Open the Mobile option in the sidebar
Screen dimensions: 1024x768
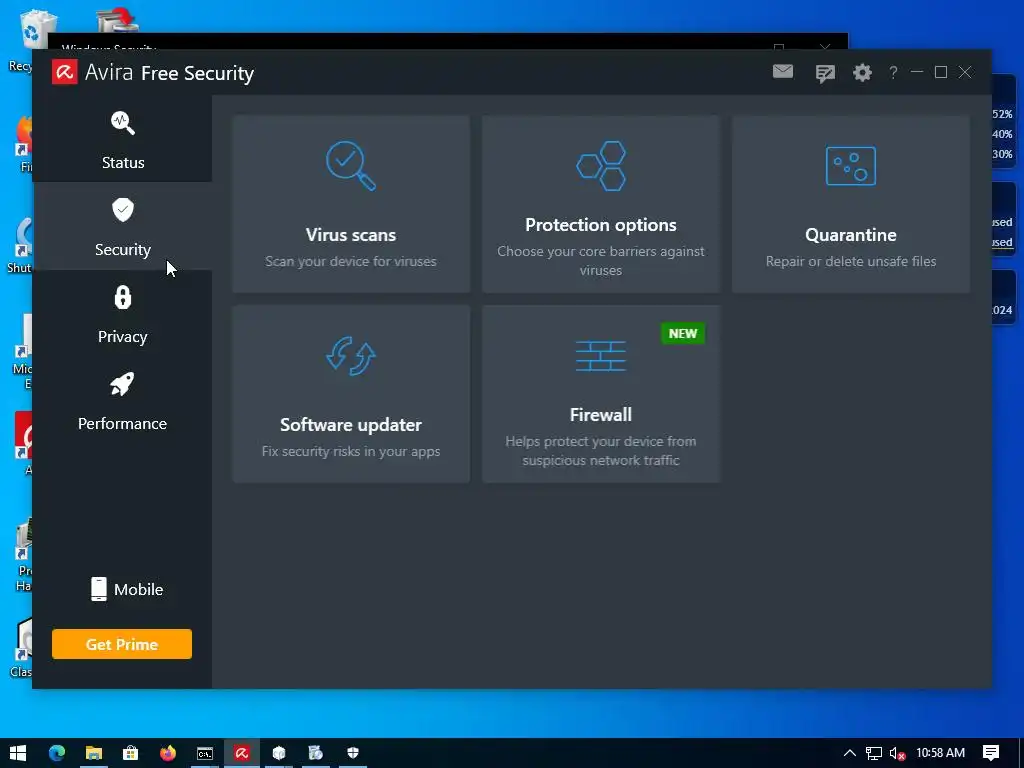click(x=127, y=589)
